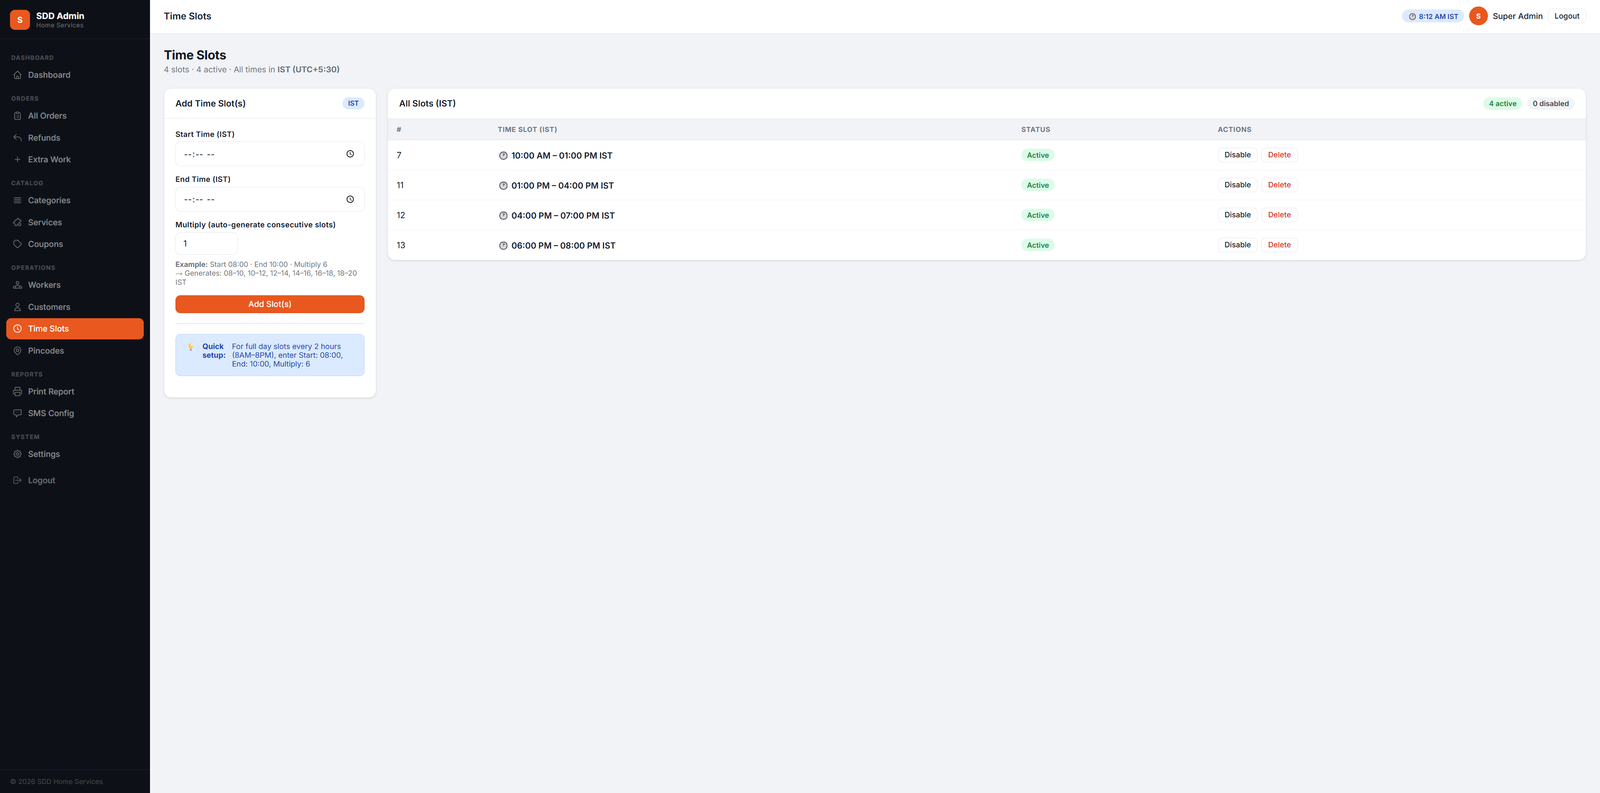Disable the 10:00 AM – 01:00 PM slot
Image resolution: width=1600 pixels, height=793 pixels.
(x=1237, y=155)
